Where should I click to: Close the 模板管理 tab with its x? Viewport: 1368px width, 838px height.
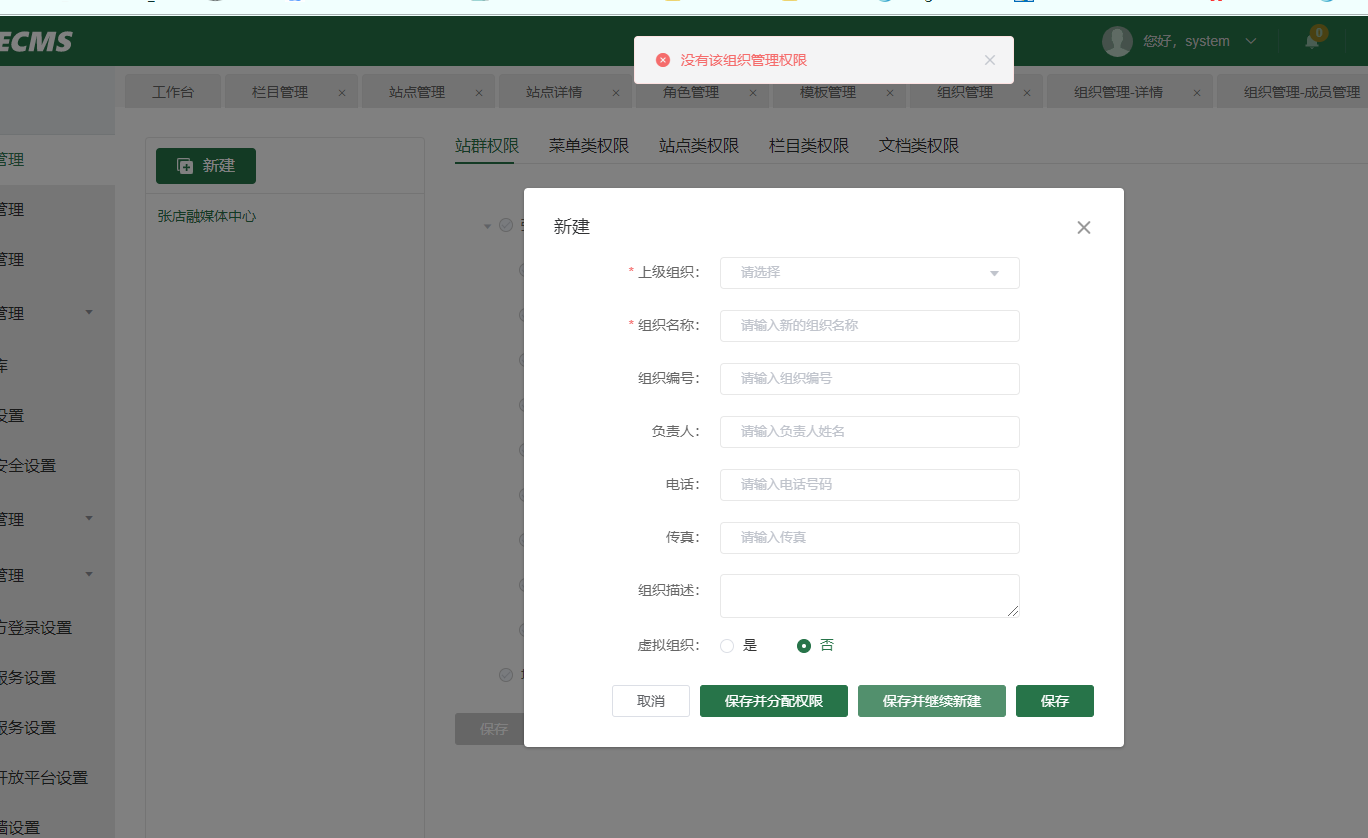point(890,93)
